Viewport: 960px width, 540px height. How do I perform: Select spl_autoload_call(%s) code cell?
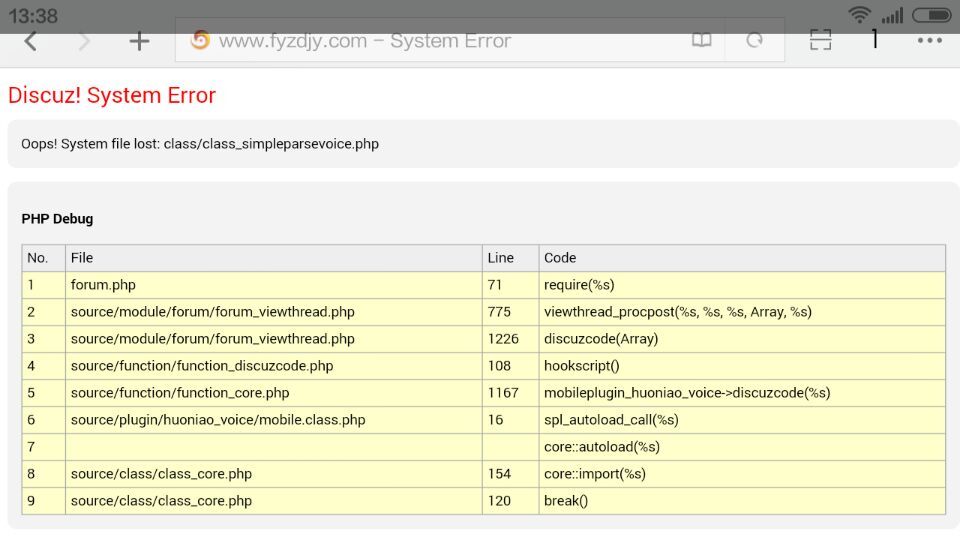tap(742, 419)
